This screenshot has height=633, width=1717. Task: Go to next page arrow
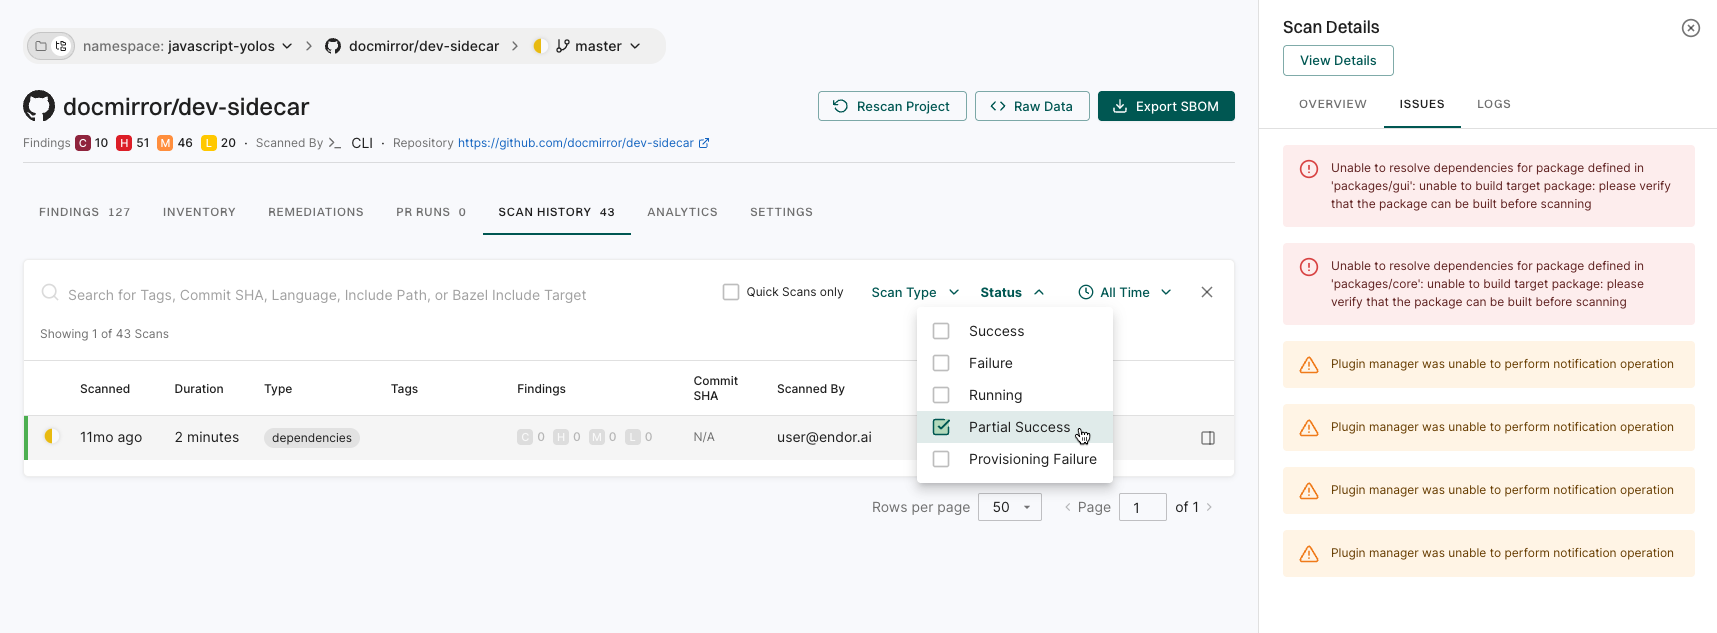[1209, 507]
